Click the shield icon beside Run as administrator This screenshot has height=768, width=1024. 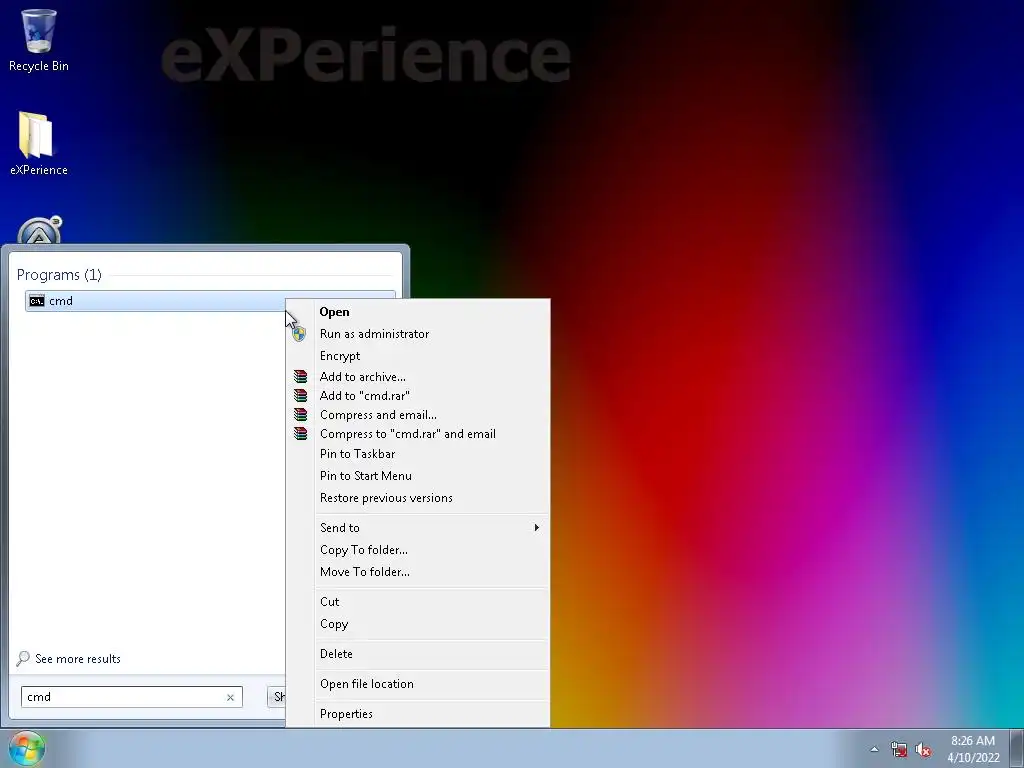tap(299, 334)
